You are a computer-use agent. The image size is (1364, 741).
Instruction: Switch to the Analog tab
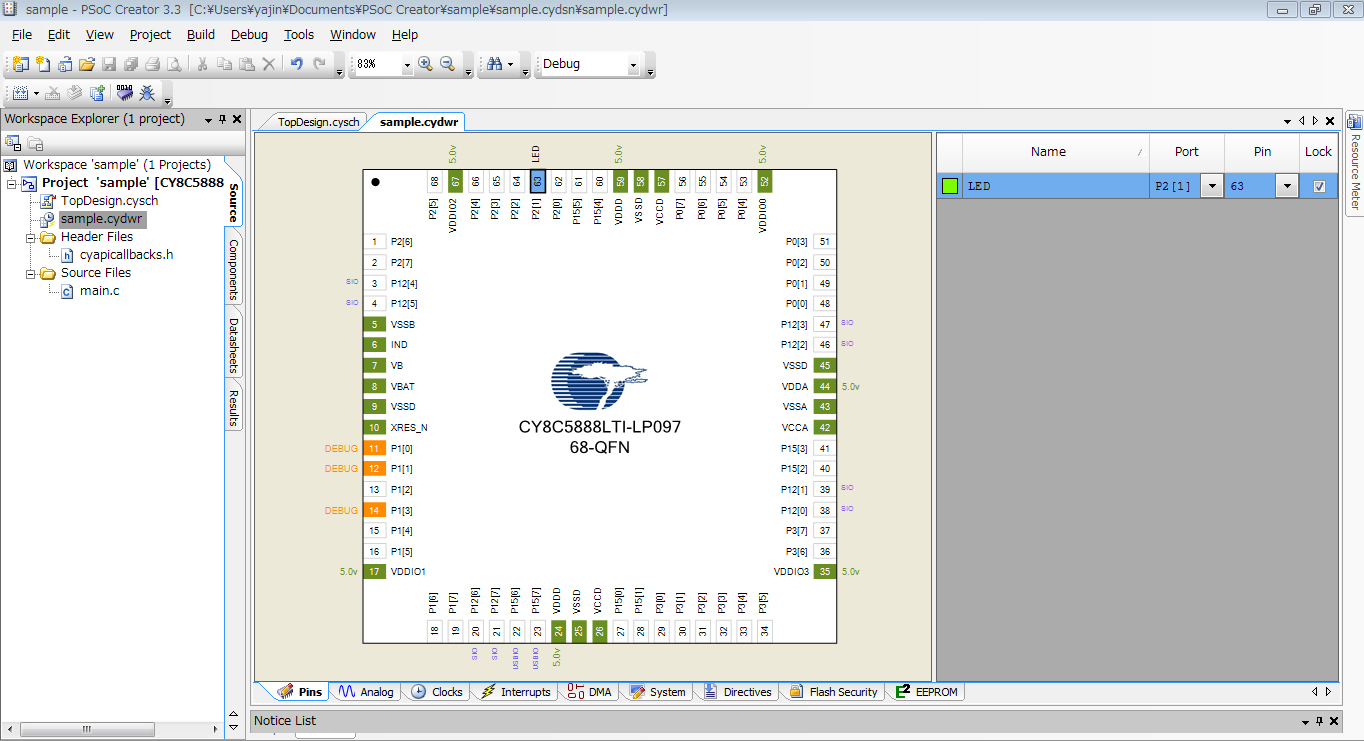click(366, 692)
